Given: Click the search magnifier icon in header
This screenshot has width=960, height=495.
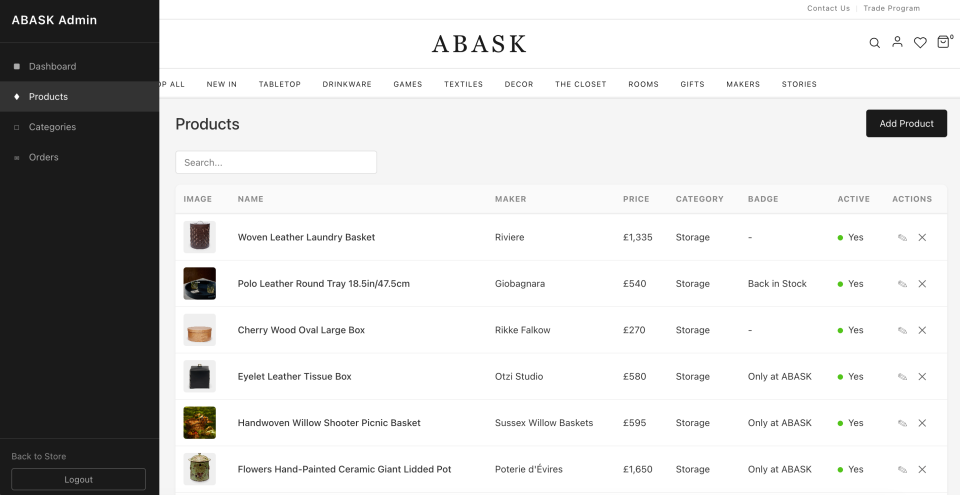Looking at the screenshot, I should [874, 43].
